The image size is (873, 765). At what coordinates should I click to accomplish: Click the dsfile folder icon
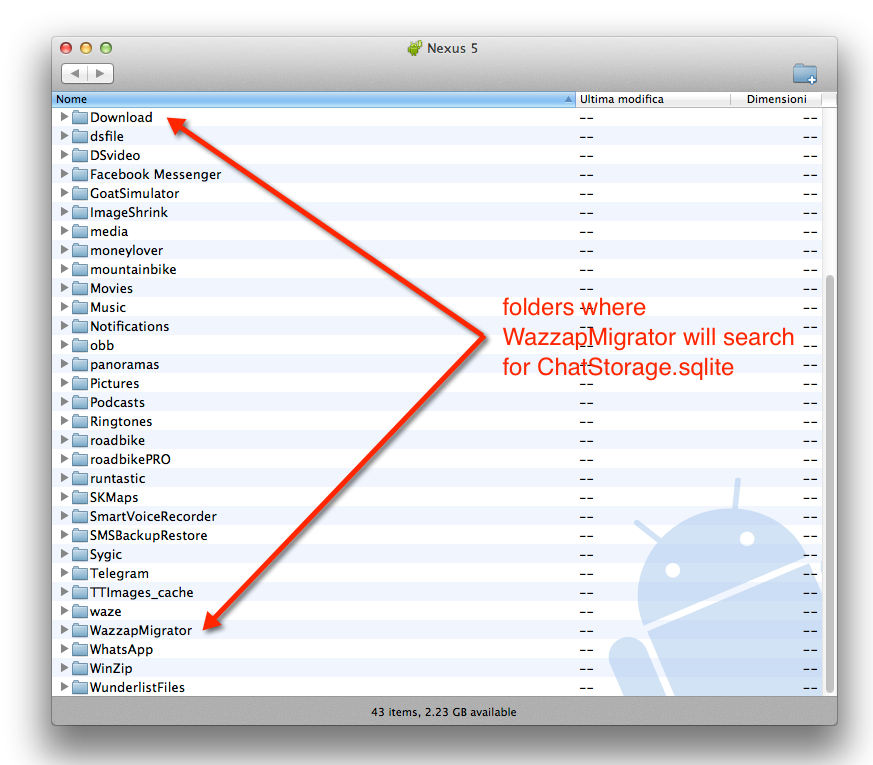click(80, 136)
